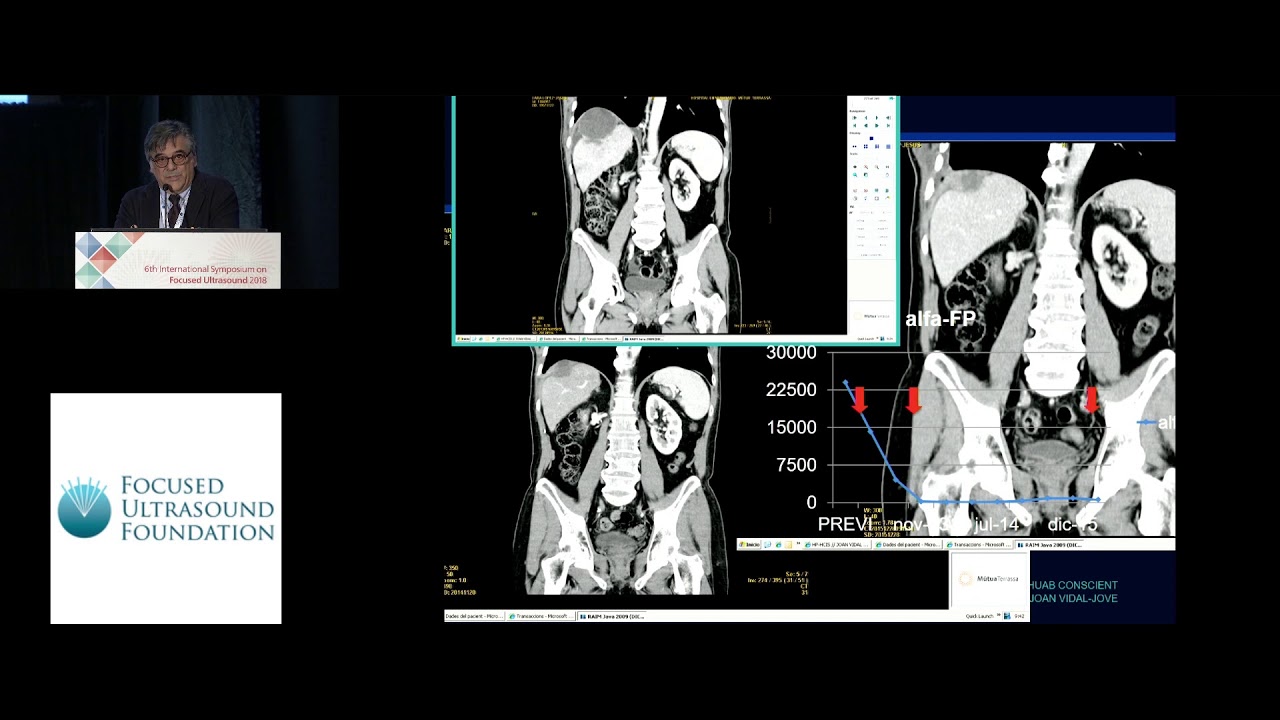The image size is (1280, 720).
Task: Click Quick Launch label in bottom taskbar
Action: [x=979, y=616]
